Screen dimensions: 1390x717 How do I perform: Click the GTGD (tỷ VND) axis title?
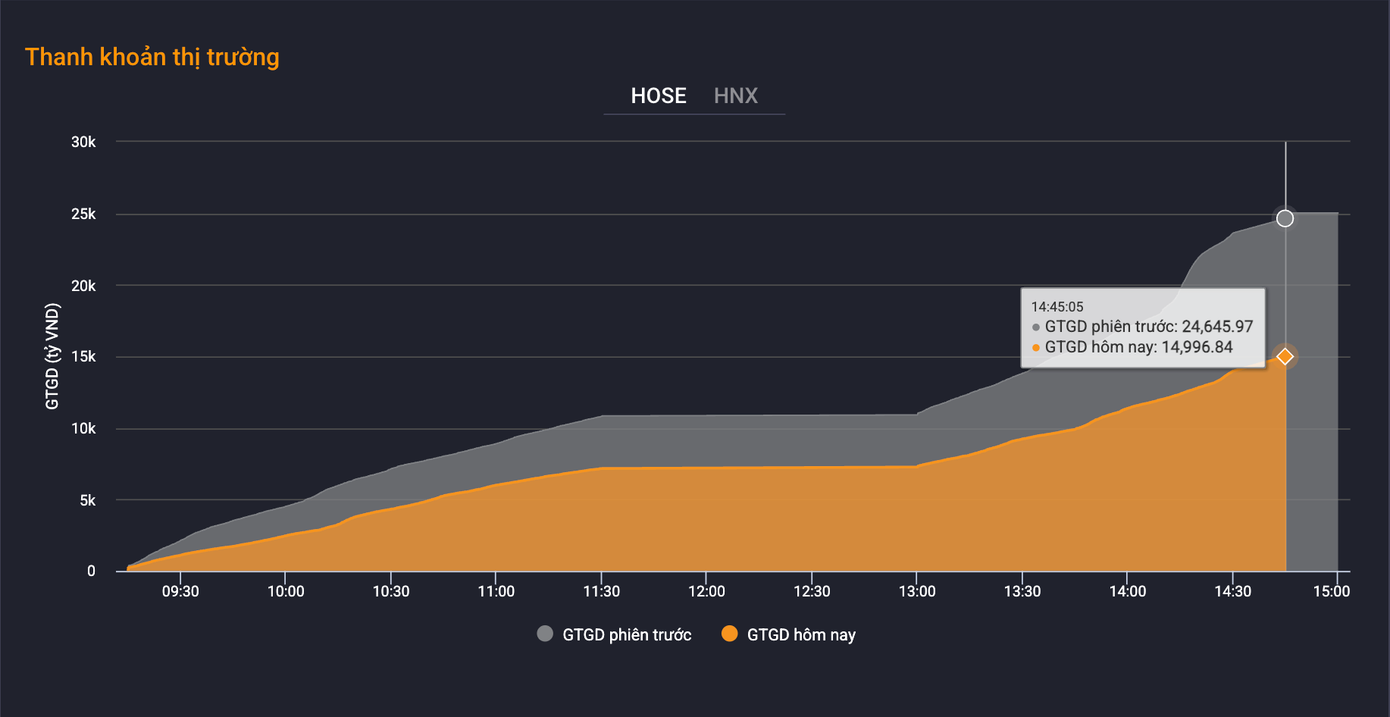pos(52,356)
